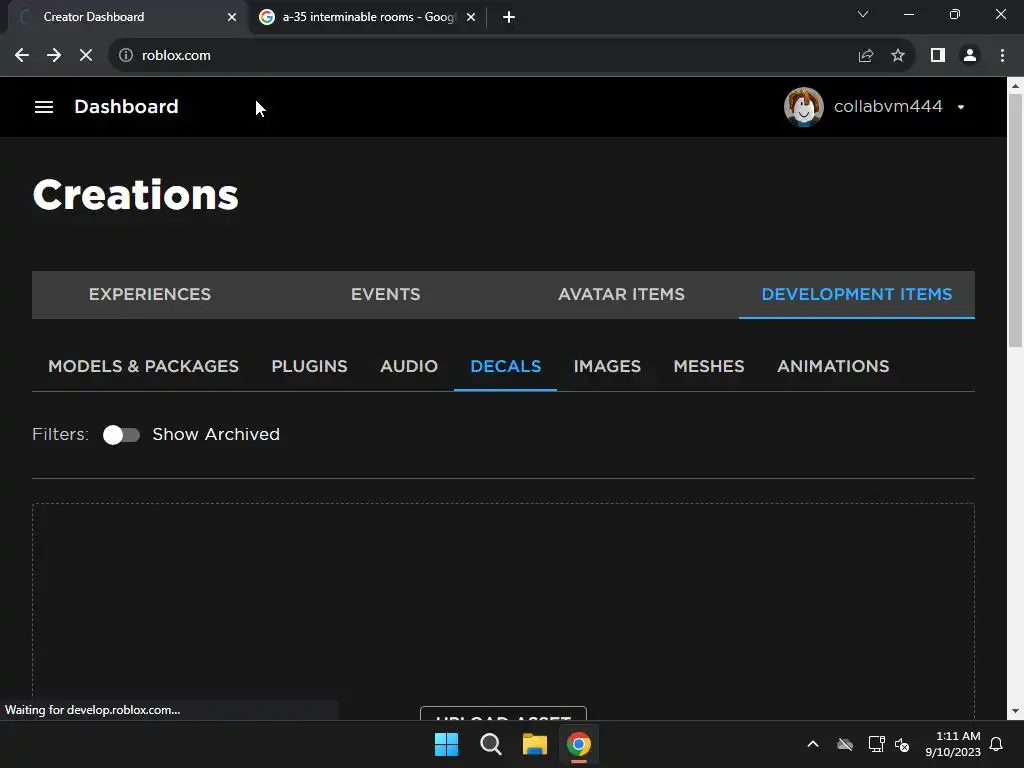Stop the page loading with the X button
1024x768 pixels.
click(86, 56)
